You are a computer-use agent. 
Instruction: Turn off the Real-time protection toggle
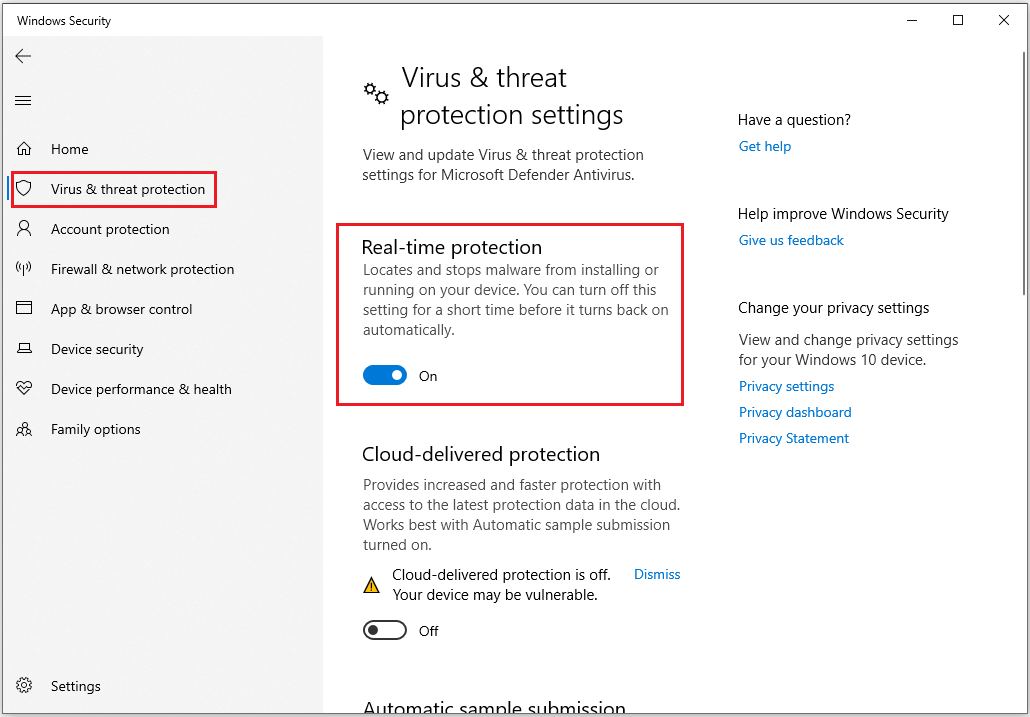[385, 376]
